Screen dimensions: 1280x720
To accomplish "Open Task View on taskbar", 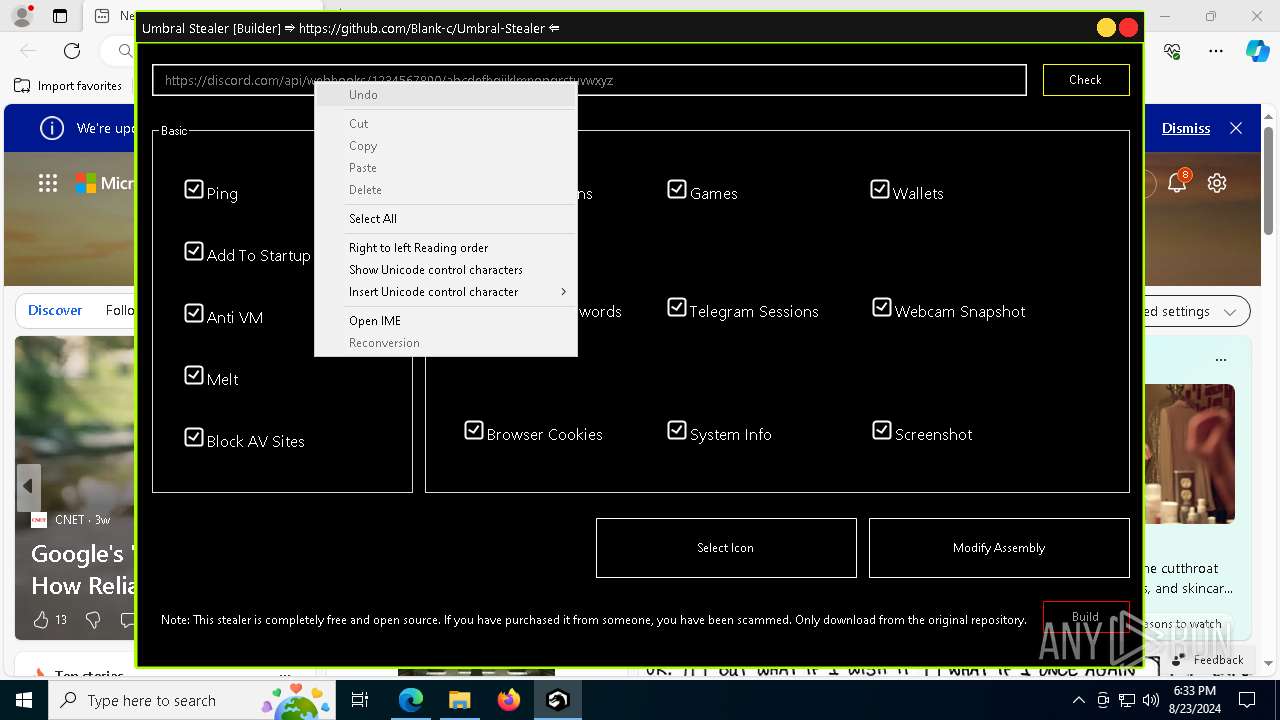I will point(360,701).
